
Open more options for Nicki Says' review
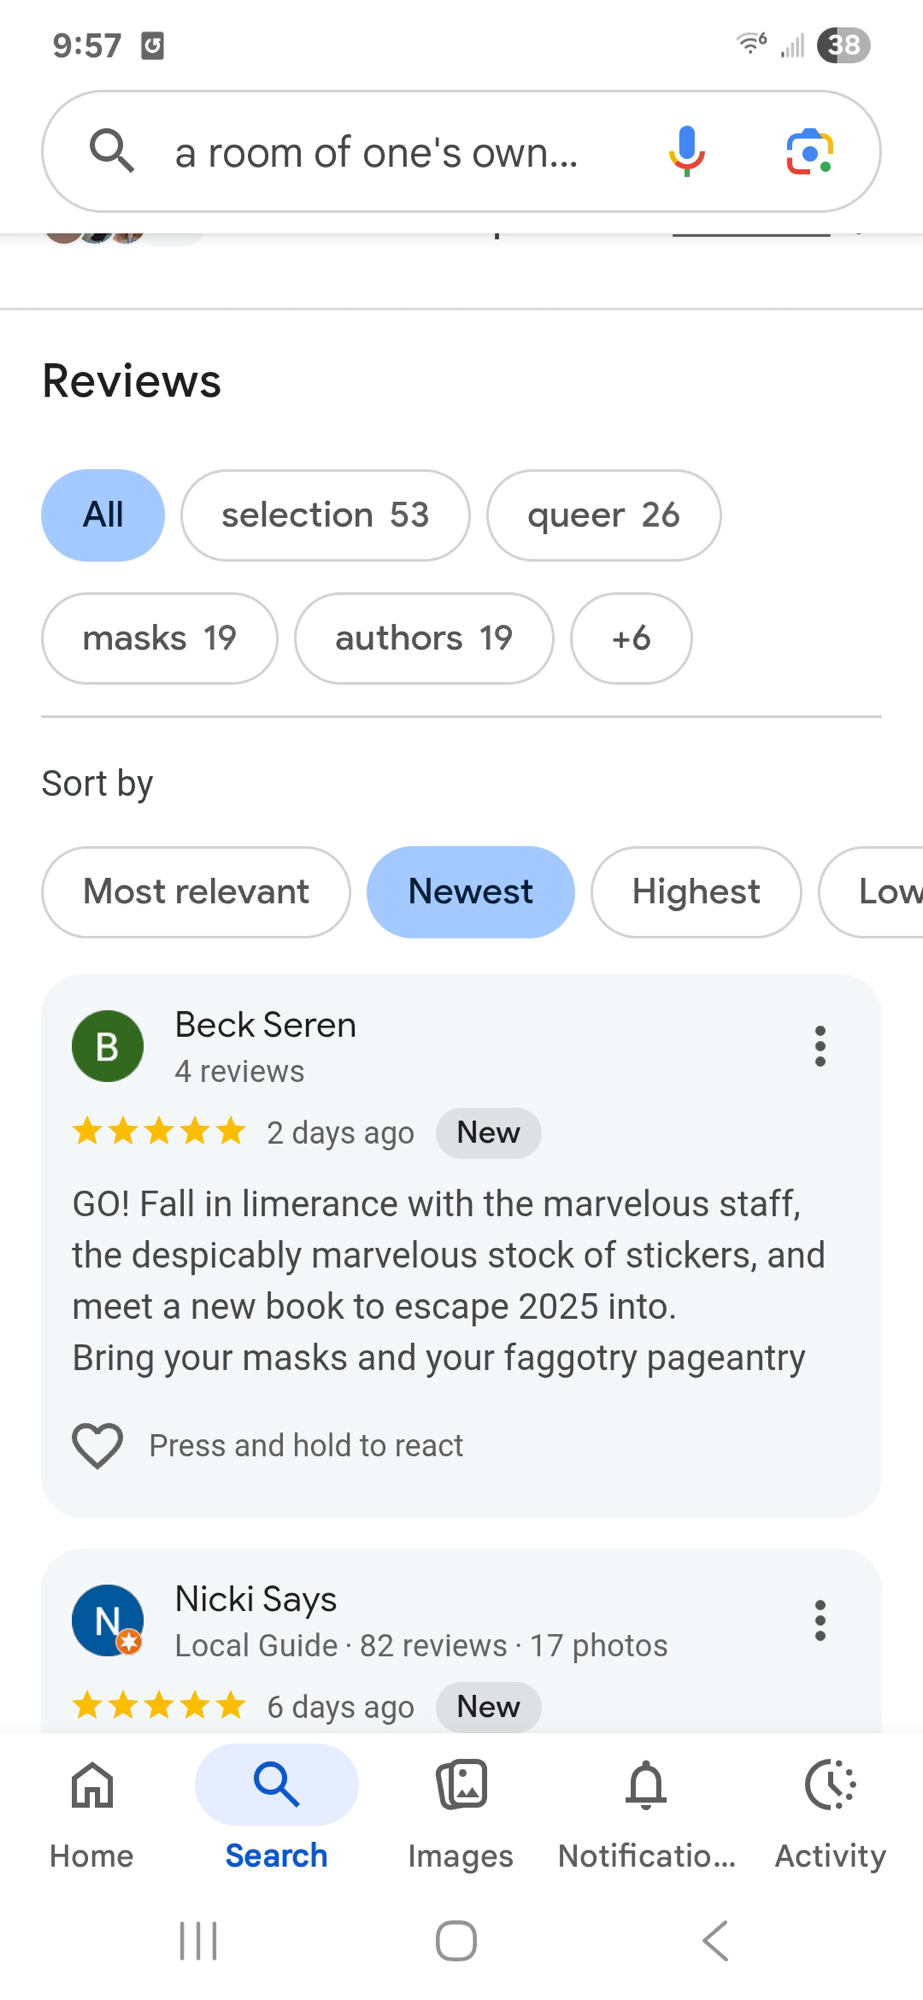click(820, 1620)
